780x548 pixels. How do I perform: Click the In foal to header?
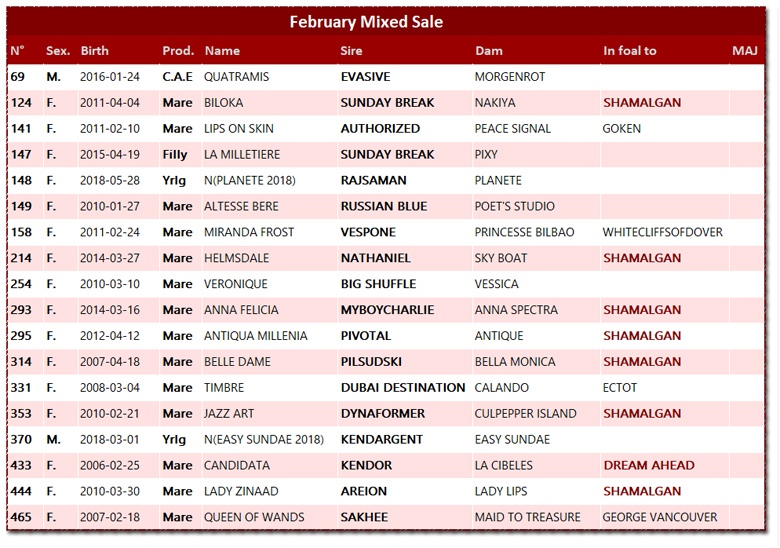point(630,51)
